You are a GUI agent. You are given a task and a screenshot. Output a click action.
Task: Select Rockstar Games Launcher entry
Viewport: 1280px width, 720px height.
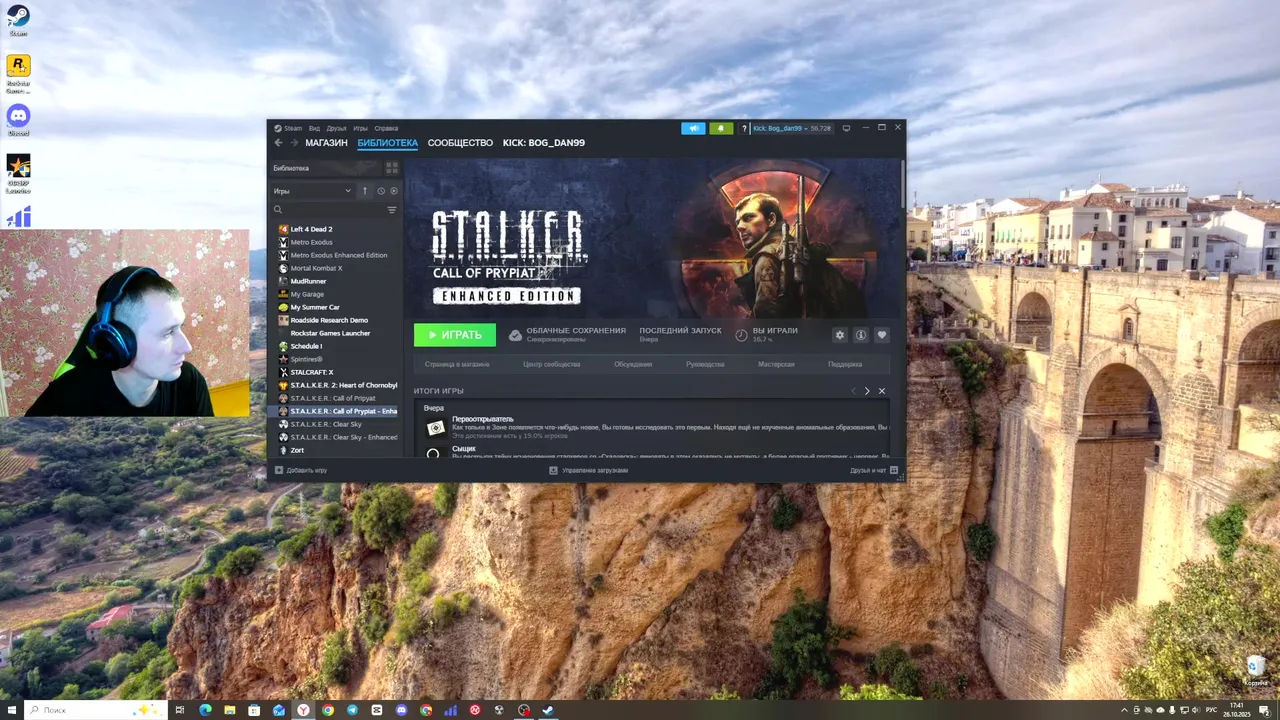tap(337, 333)
